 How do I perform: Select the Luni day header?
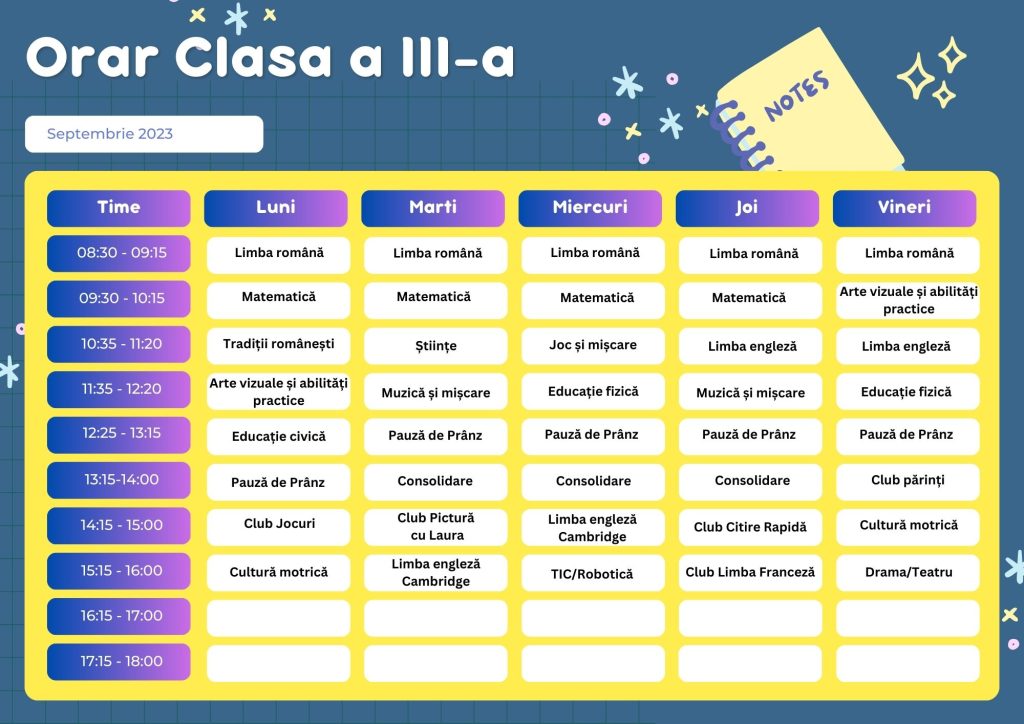click(276, 208)
